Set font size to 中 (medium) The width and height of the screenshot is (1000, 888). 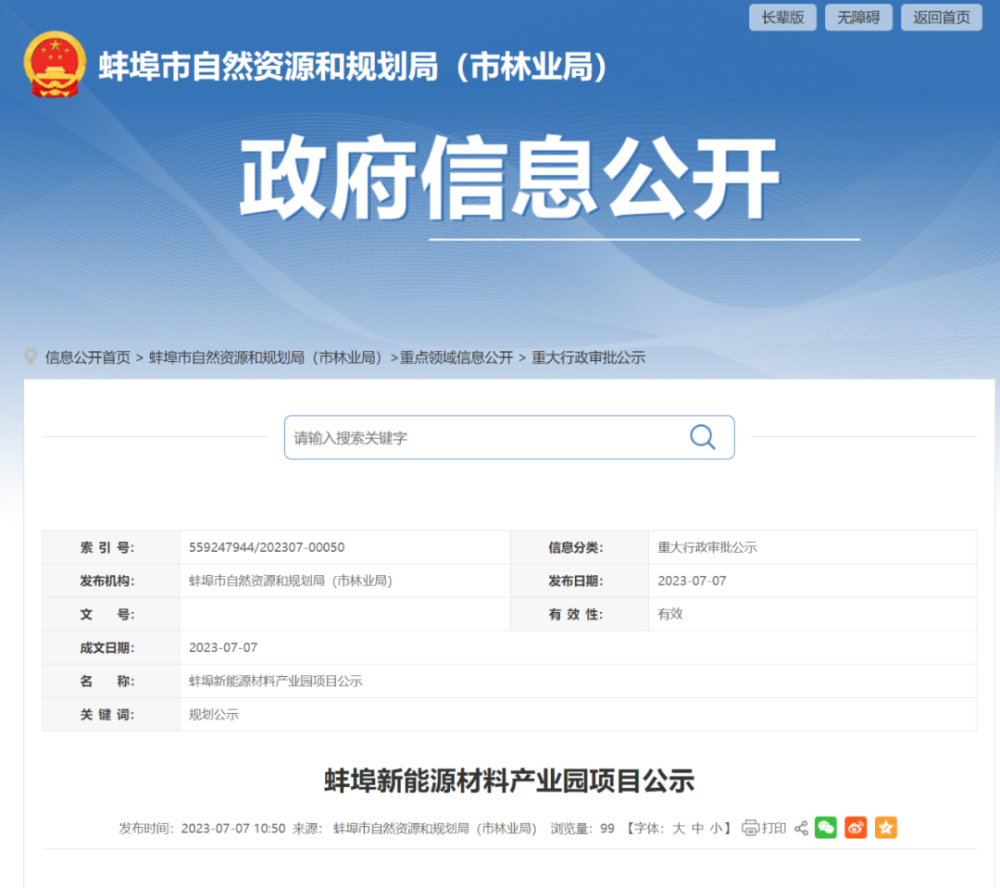coord(697,828)
